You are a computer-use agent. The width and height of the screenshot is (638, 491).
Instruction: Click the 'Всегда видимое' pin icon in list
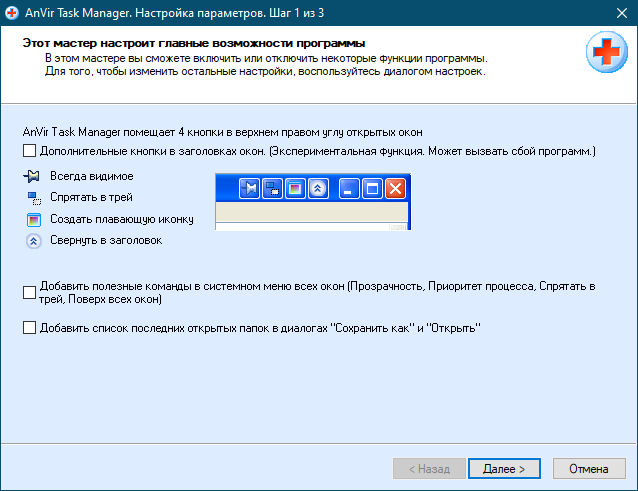pos(32,176)
